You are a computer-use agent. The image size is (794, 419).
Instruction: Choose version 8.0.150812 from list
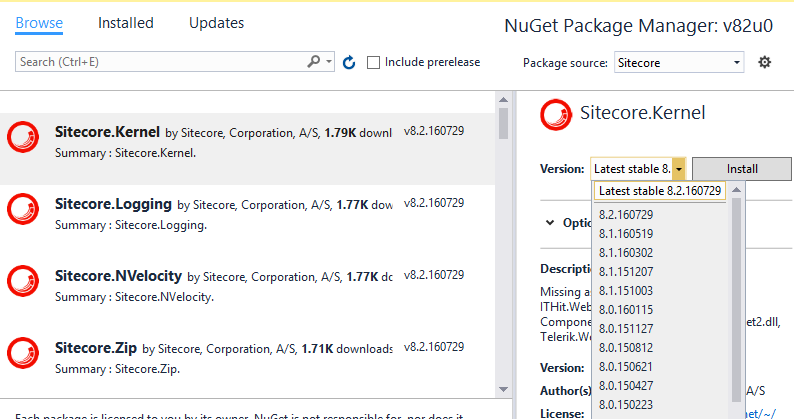(626, 348)
